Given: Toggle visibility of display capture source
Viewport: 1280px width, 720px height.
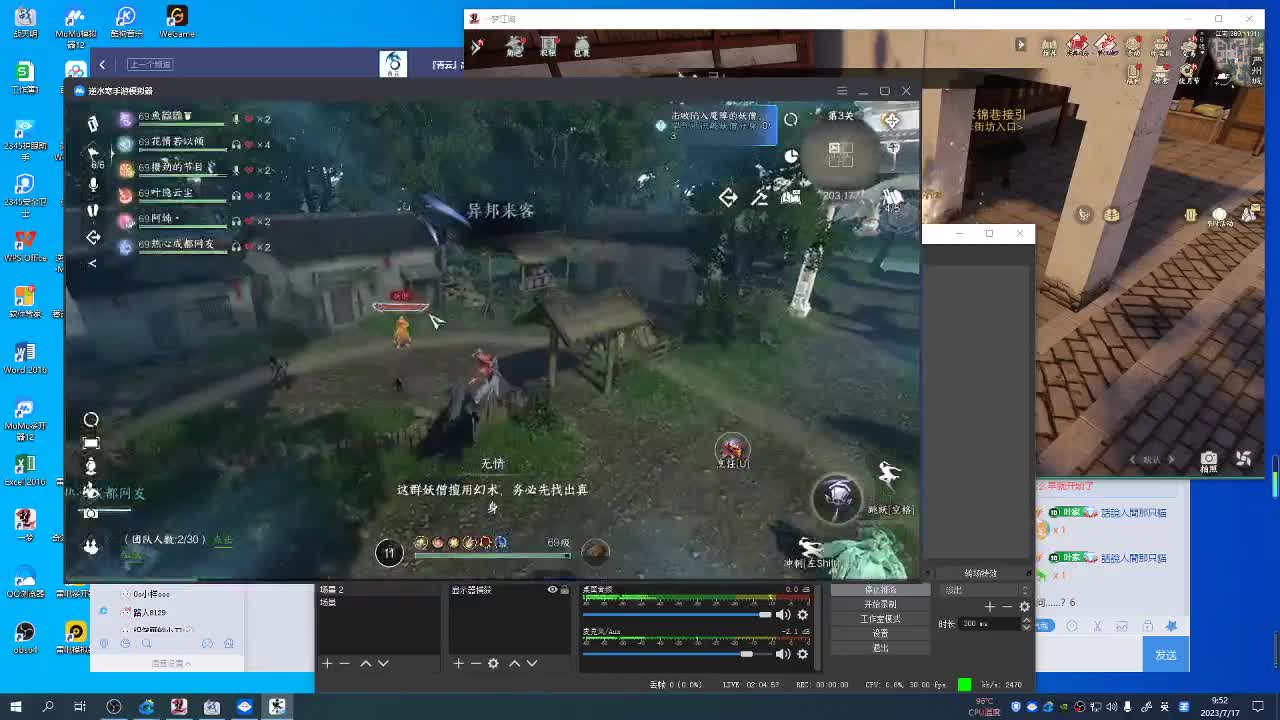Looking at the screenshot, I should coord(552,590).
